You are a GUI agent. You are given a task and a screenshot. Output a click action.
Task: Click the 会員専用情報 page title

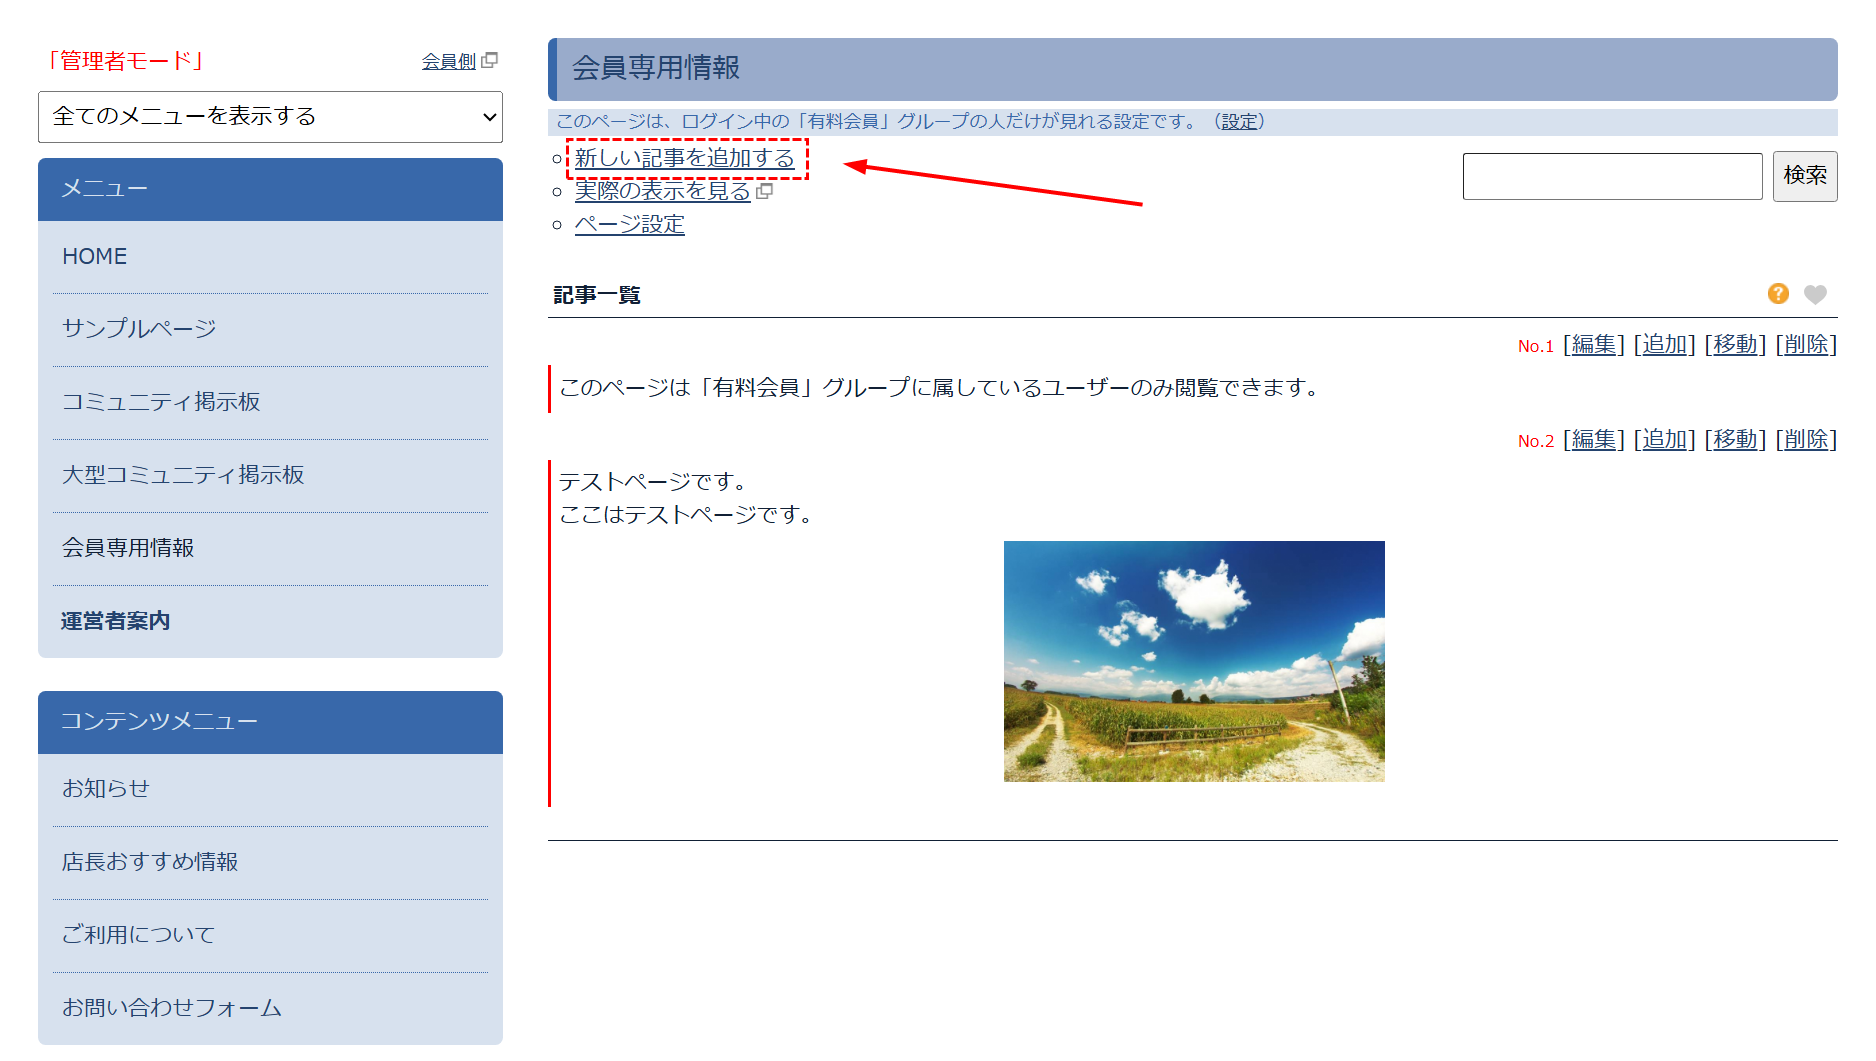pyautogui.click(x=656, y=68)
